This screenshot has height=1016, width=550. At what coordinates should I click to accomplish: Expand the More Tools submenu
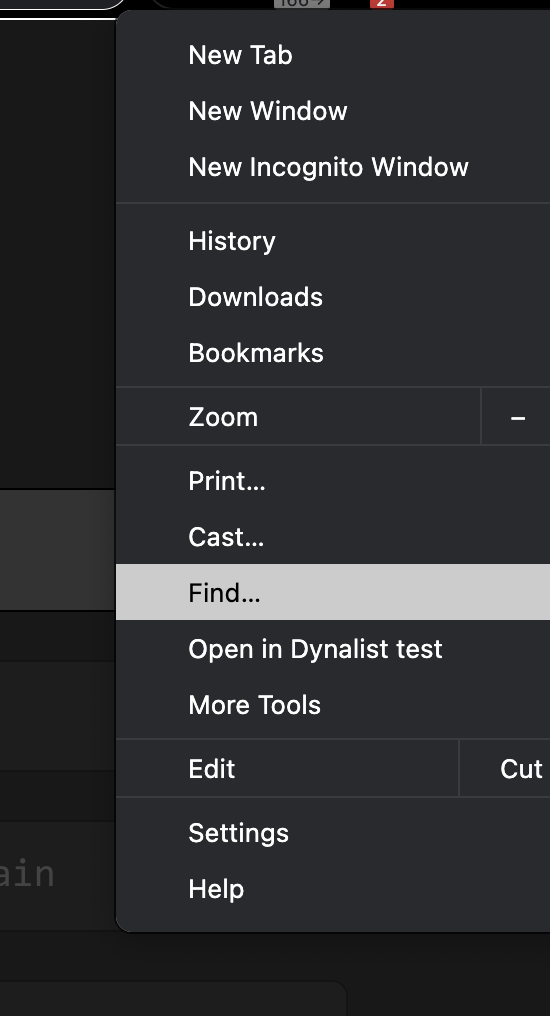pyautogui.click(x=333, y=705)
